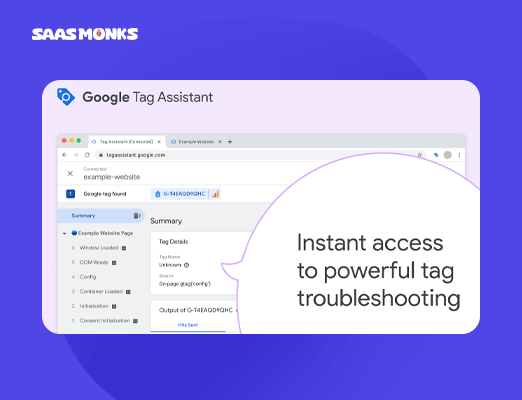Click the 'Google tag found' text
Viewport: 522px width, 400px height.
point(105,194)
